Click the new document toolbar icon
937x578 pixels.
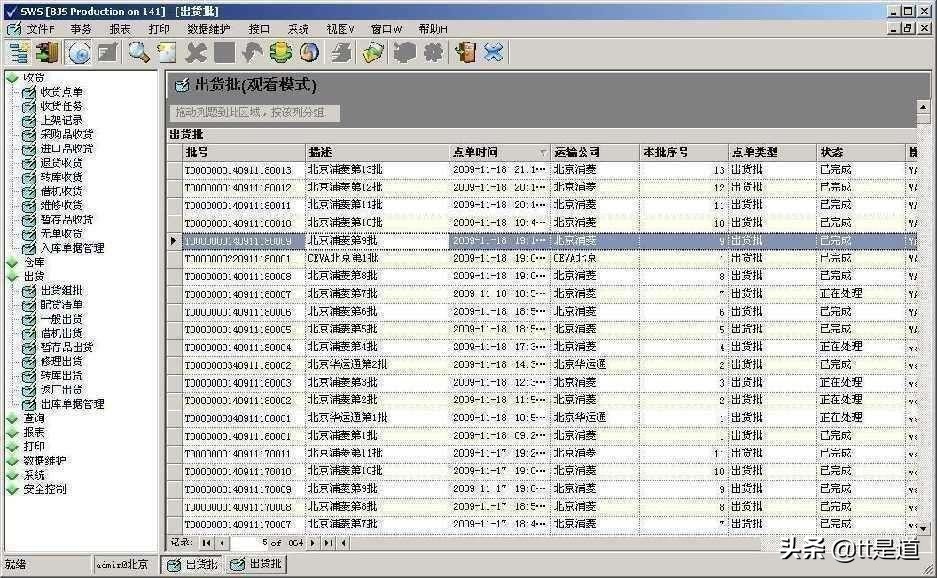click(167, 53)
